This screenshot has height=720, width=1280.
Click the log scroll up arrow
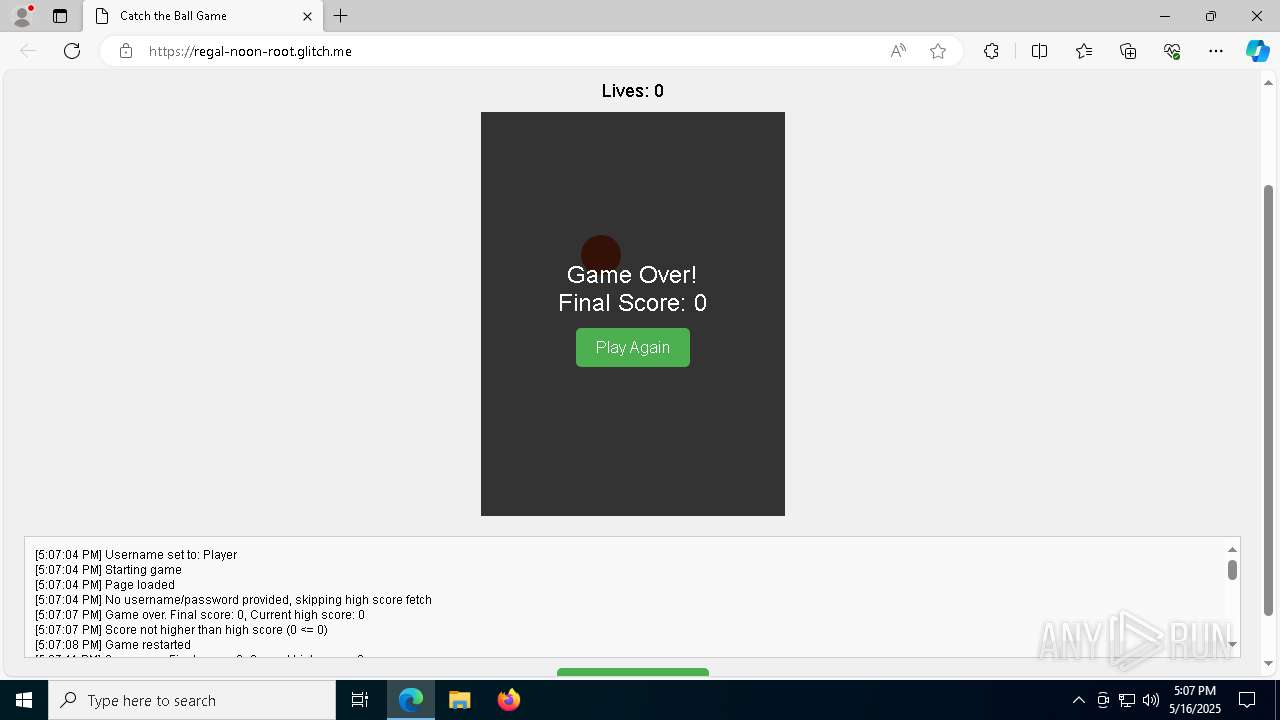tap(1232, 549)
